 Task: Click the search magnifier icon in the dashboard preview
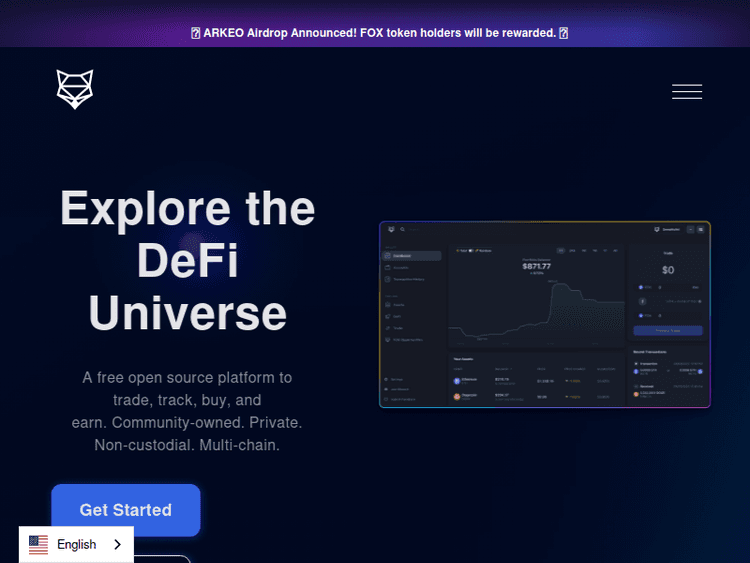pyautogui.click(x=403, y=230)
